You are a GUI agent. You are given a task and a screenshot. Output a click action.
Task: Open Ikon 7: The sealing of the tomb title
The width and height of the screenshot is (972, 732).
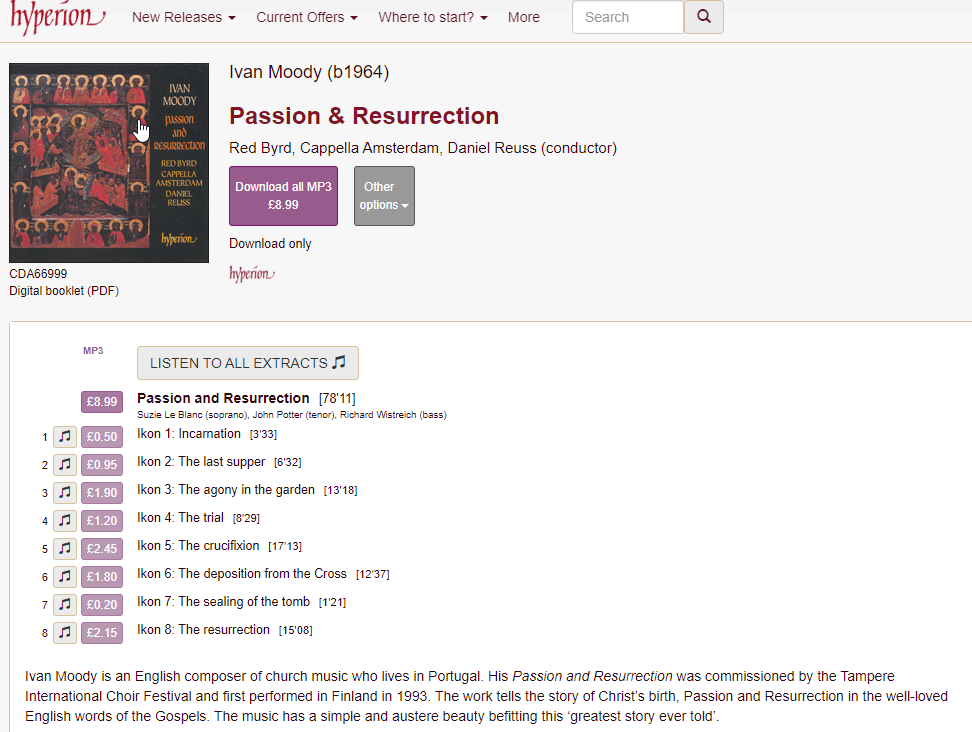click(x=223, y=601)
